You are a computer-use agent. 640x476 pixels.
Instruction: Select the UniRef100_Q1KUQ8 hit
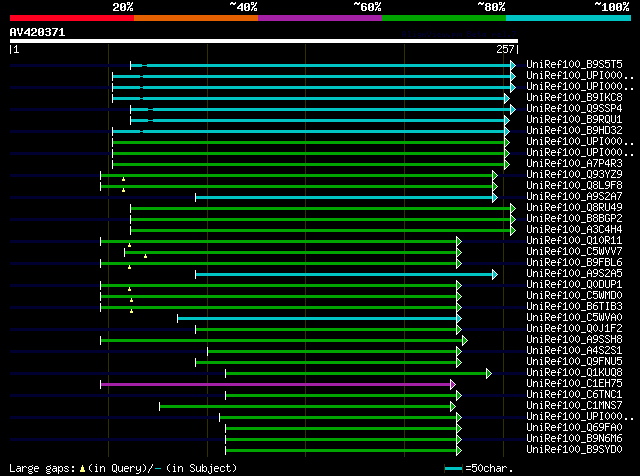(574, 373)
